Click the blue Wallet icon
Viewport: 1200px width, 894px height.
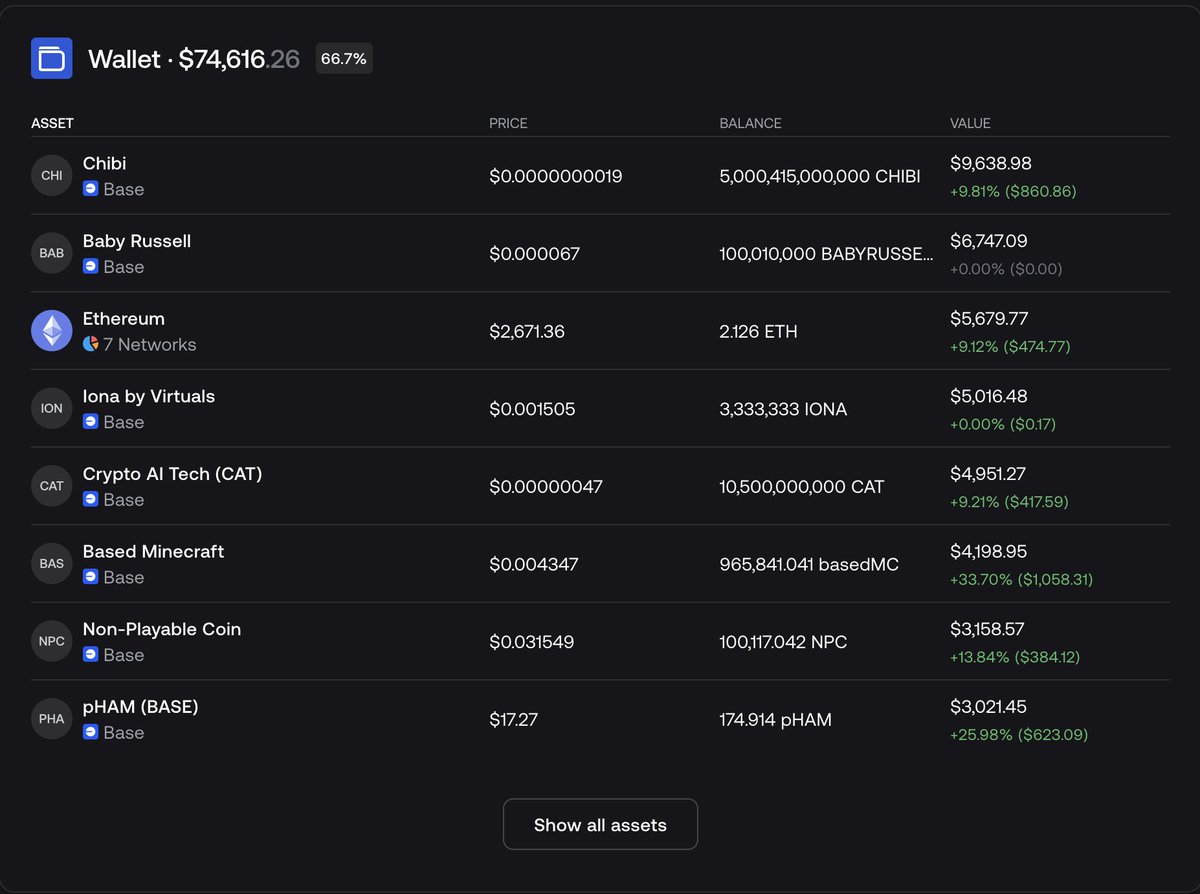[x=51, y=58]
